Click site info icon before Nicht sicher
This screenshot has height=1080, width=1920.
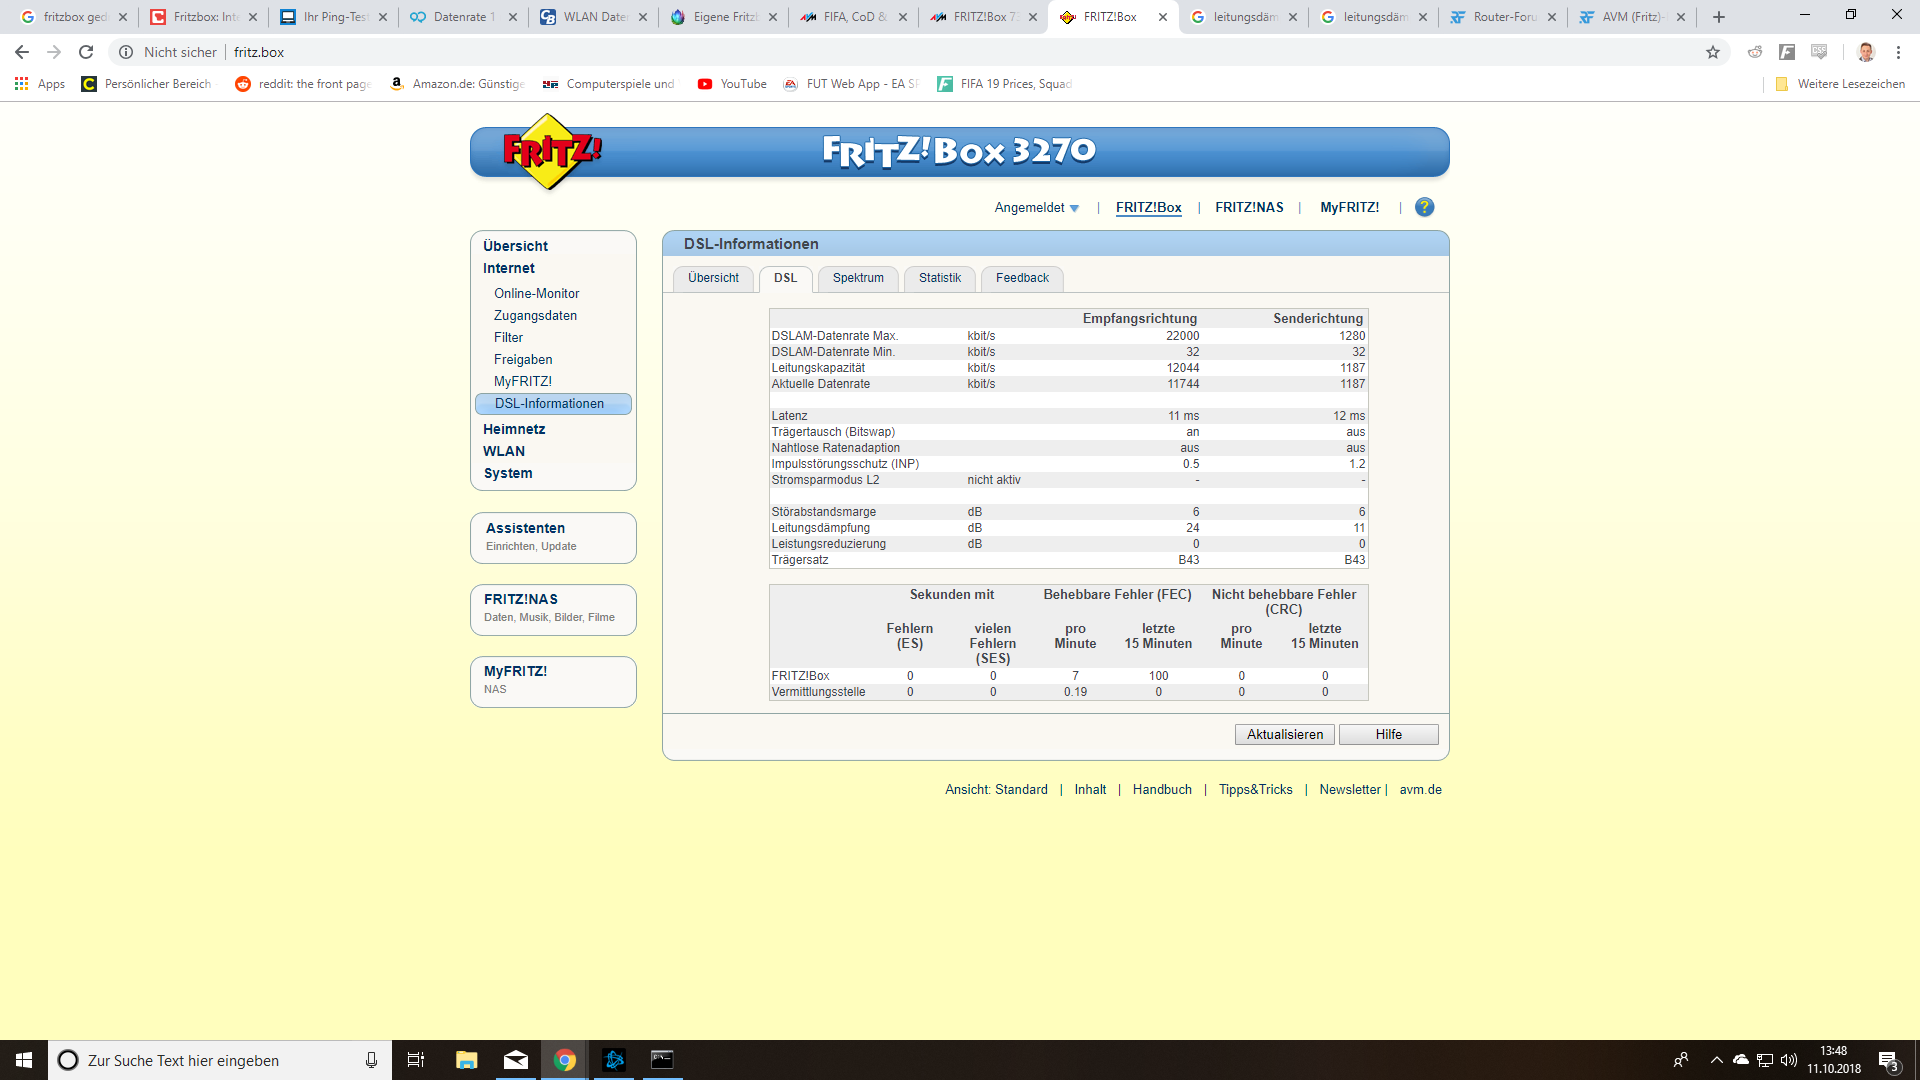click(x=126, y=52)
